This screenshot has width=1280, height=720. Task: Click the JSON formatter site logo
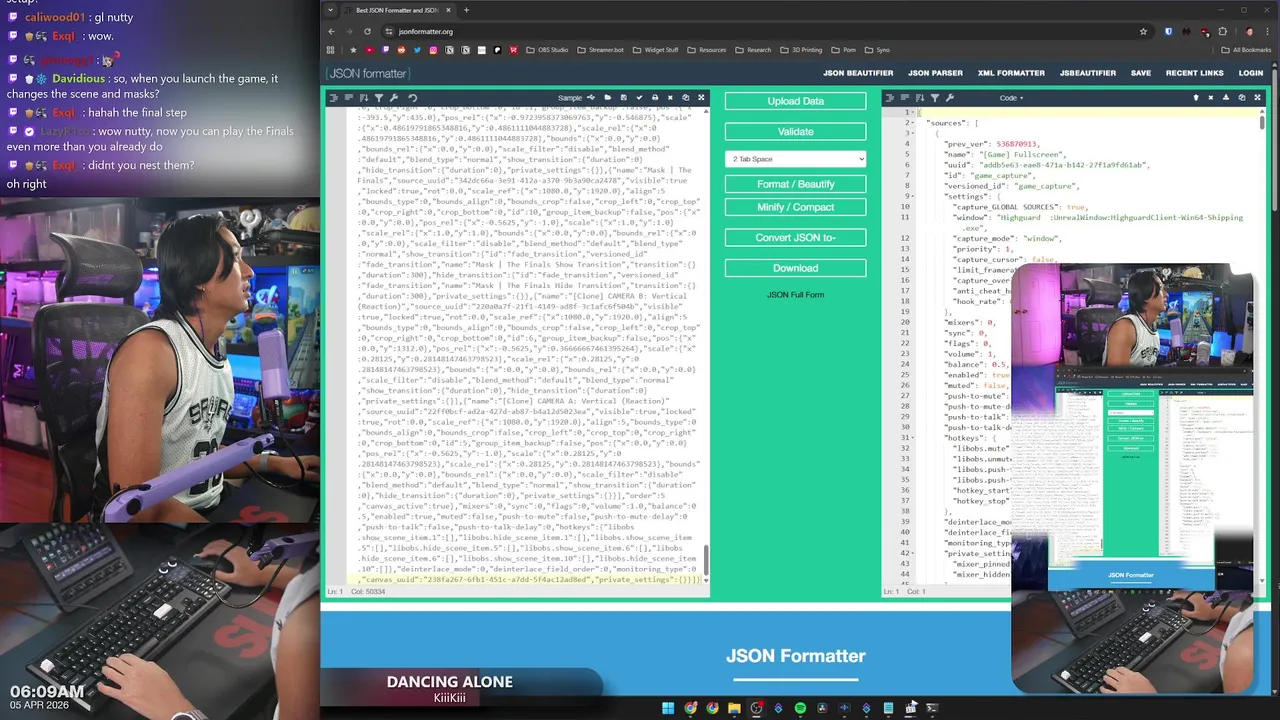(x=367, y=73)
